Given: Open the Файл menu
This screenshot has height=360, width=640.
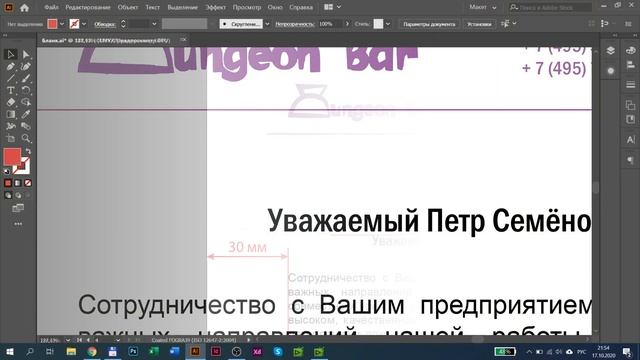Looking at the screenshot, I should coord(51,7).
